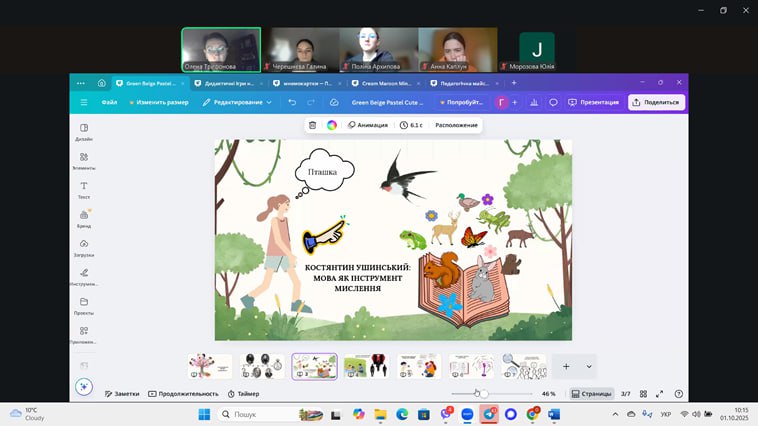Image resolution: width=758 pixels, height=426 pixels.
Task: Click the 46 % zoom value
Action: (549, 394)
